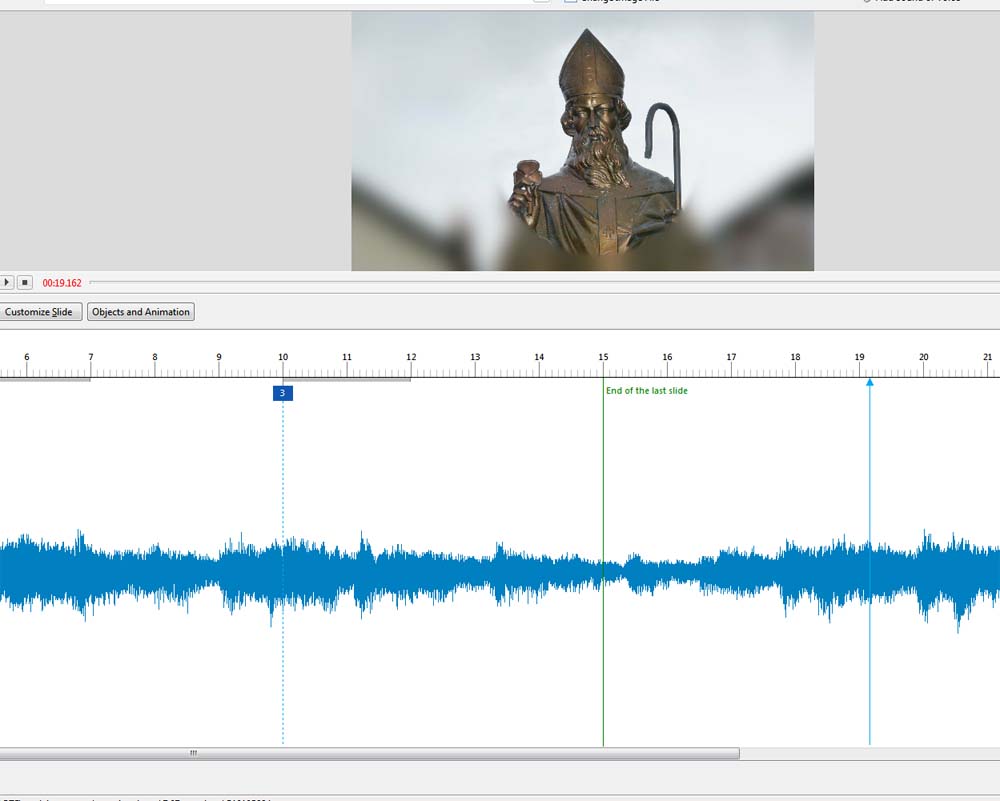
Task: Click ruler mark 8 on the timeline
Action: click(154, 357)
